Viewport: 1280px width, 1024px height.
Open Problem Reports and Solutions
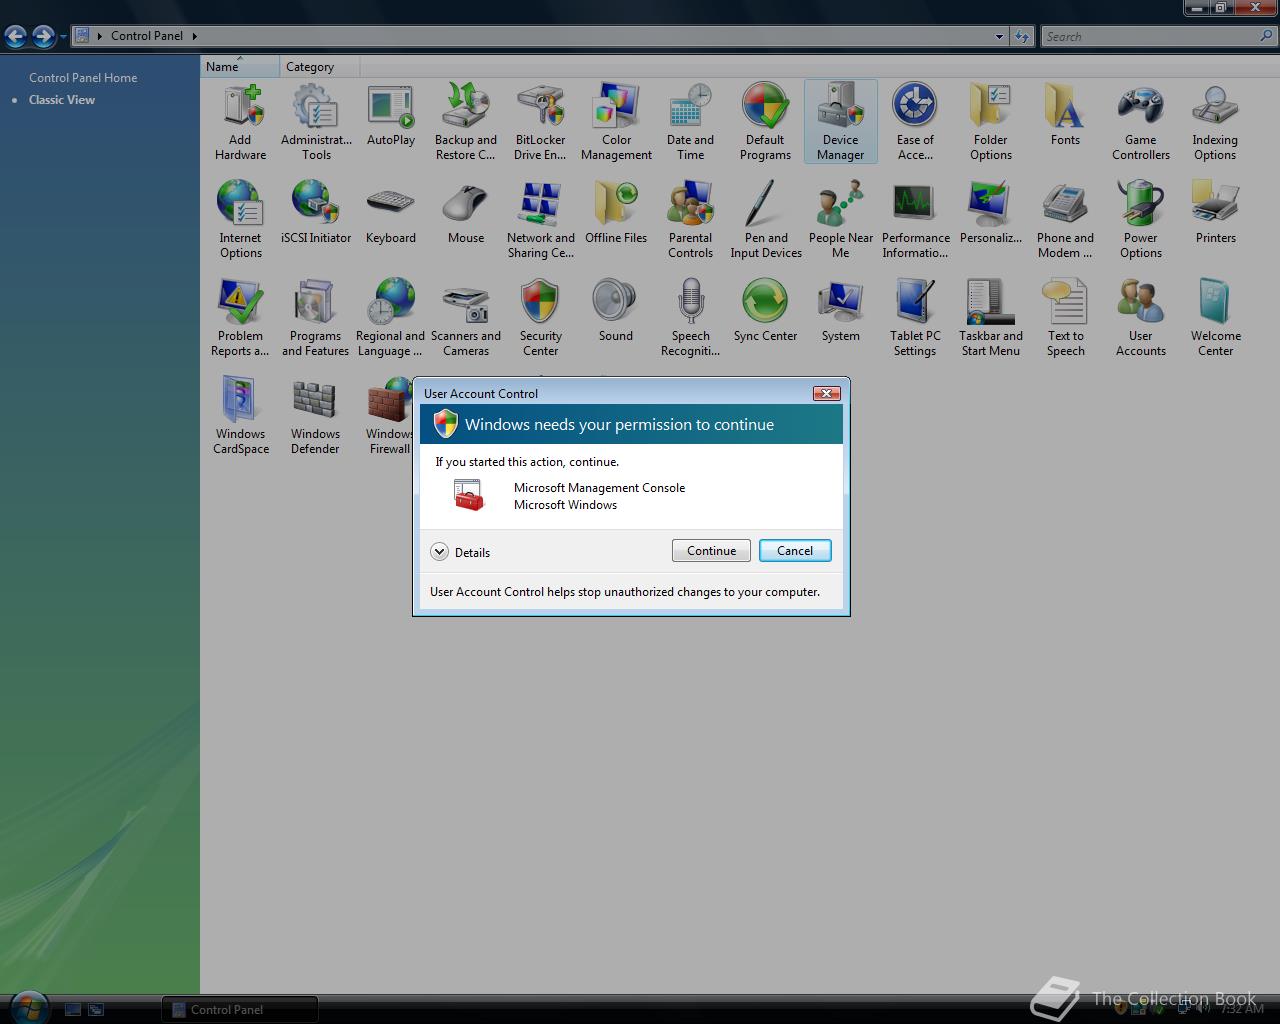point(241,318)
